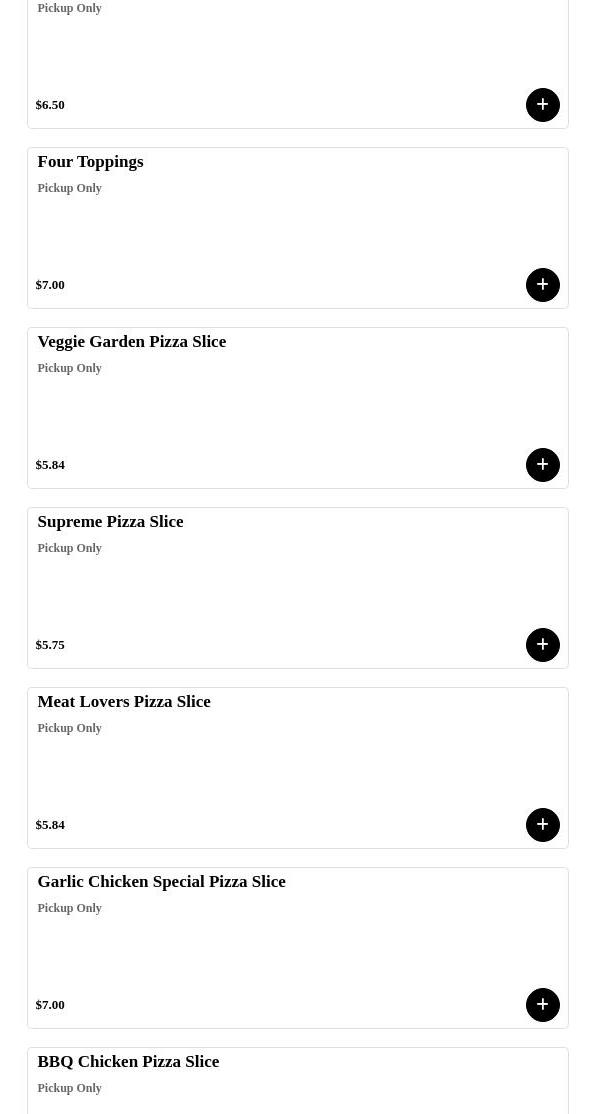605x1114 pixels.
Task: Add Garlic Chicken Special Slice to cart
Action: click(x=542, y=1005)
